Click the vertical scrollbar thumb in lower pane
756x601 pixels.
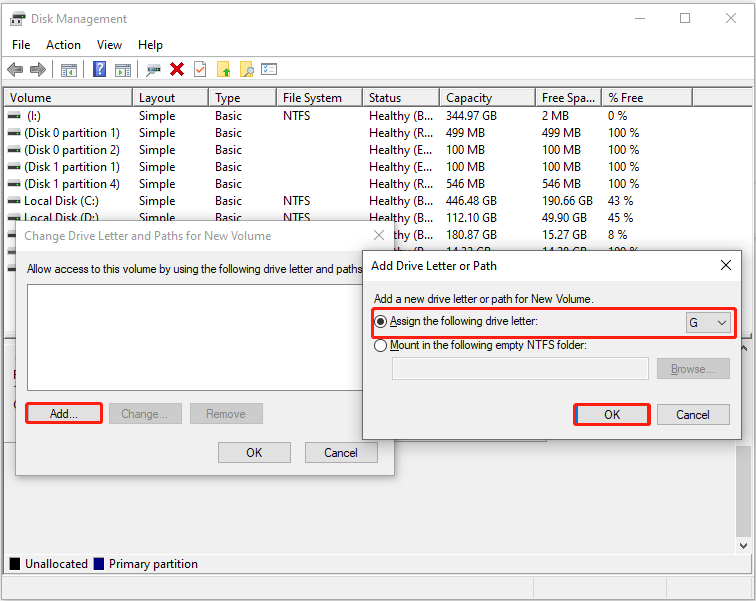(x=743, y=491)
